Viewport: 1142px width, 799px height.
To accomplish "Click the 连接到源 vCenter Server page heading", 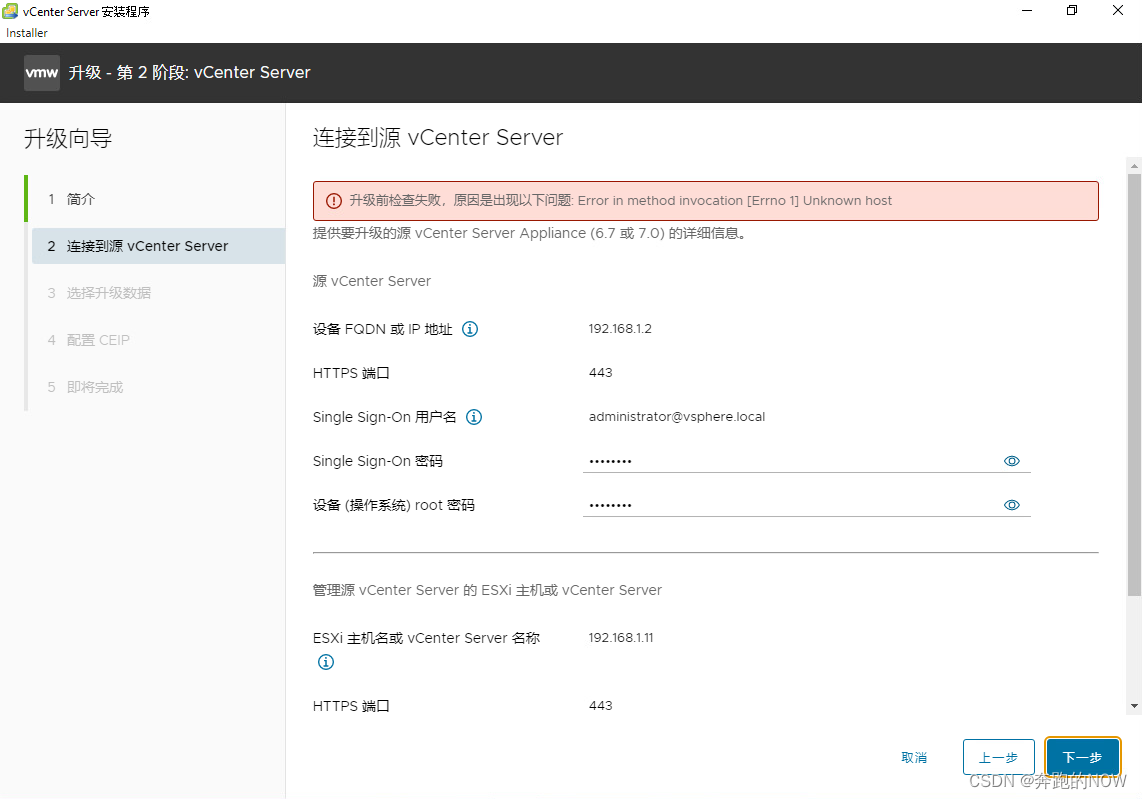I will click(438, 138).
